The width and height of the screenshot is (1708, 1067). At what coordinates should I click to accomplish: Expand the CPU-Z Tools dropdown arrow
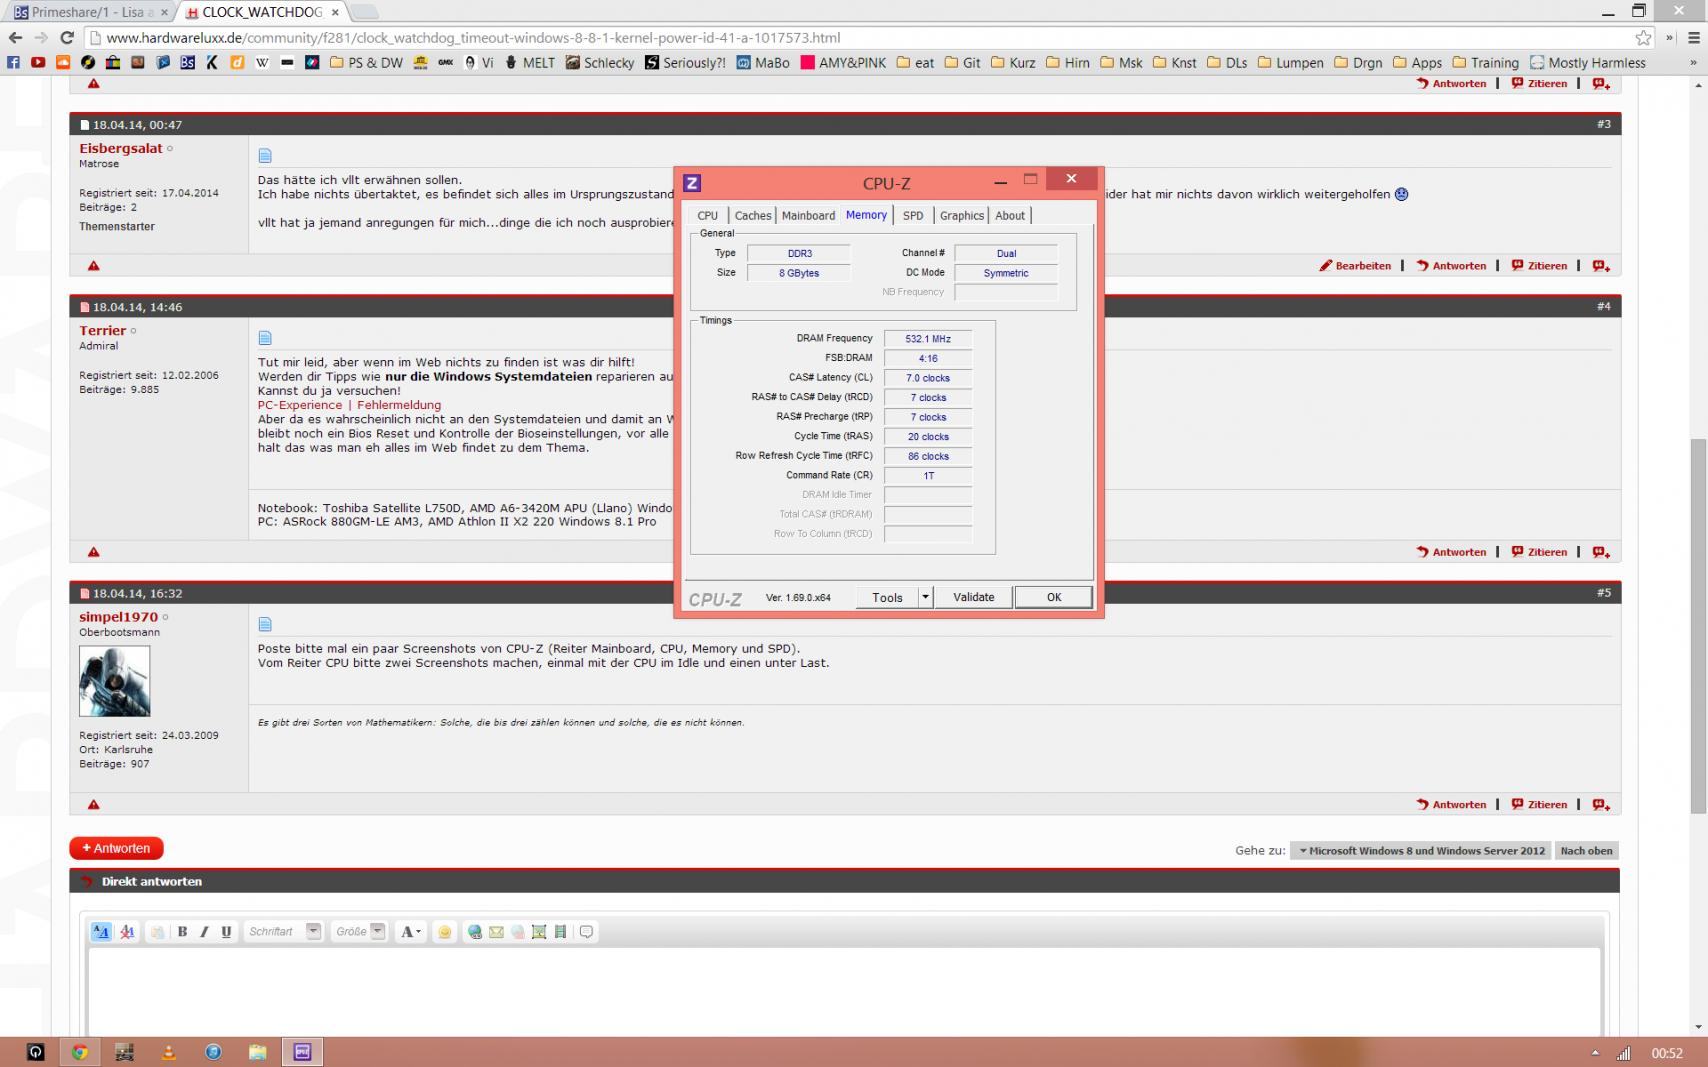coord(926,597)
